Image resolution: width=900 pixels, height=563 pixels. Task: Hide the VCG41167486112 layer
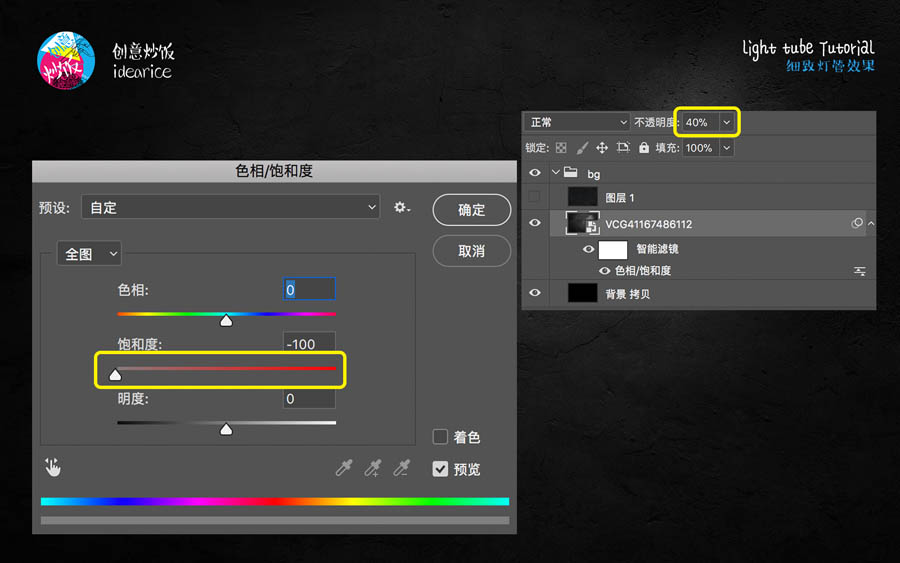(x=534, y=223)
